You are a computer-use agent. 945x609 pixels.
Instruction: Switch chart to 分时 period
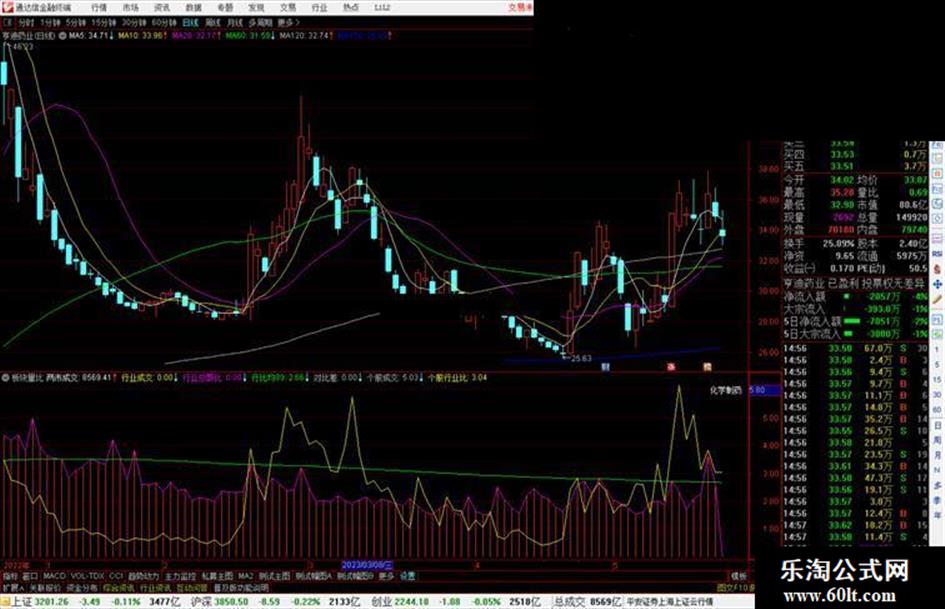click(25, 23)
